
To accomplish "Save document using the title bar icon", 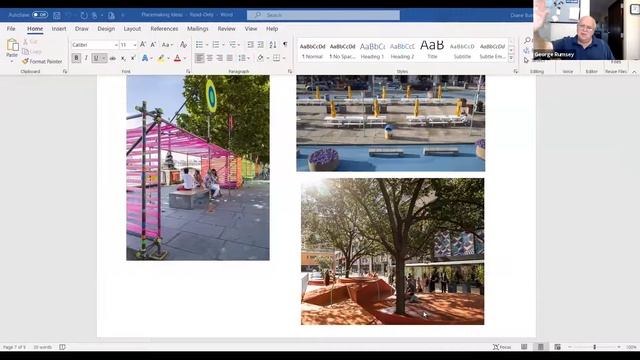I will coord(57,15).
